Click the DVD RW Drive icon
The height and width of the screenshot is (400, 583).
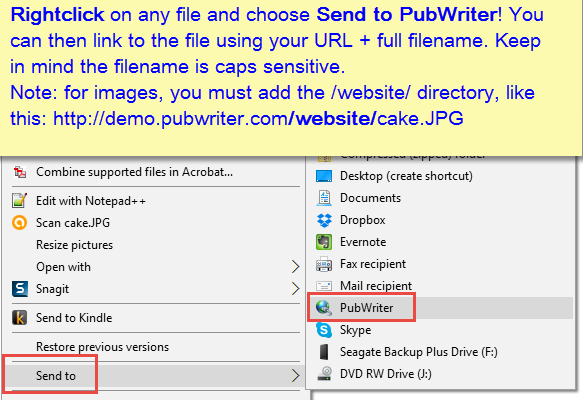click(x=324, y=374)
